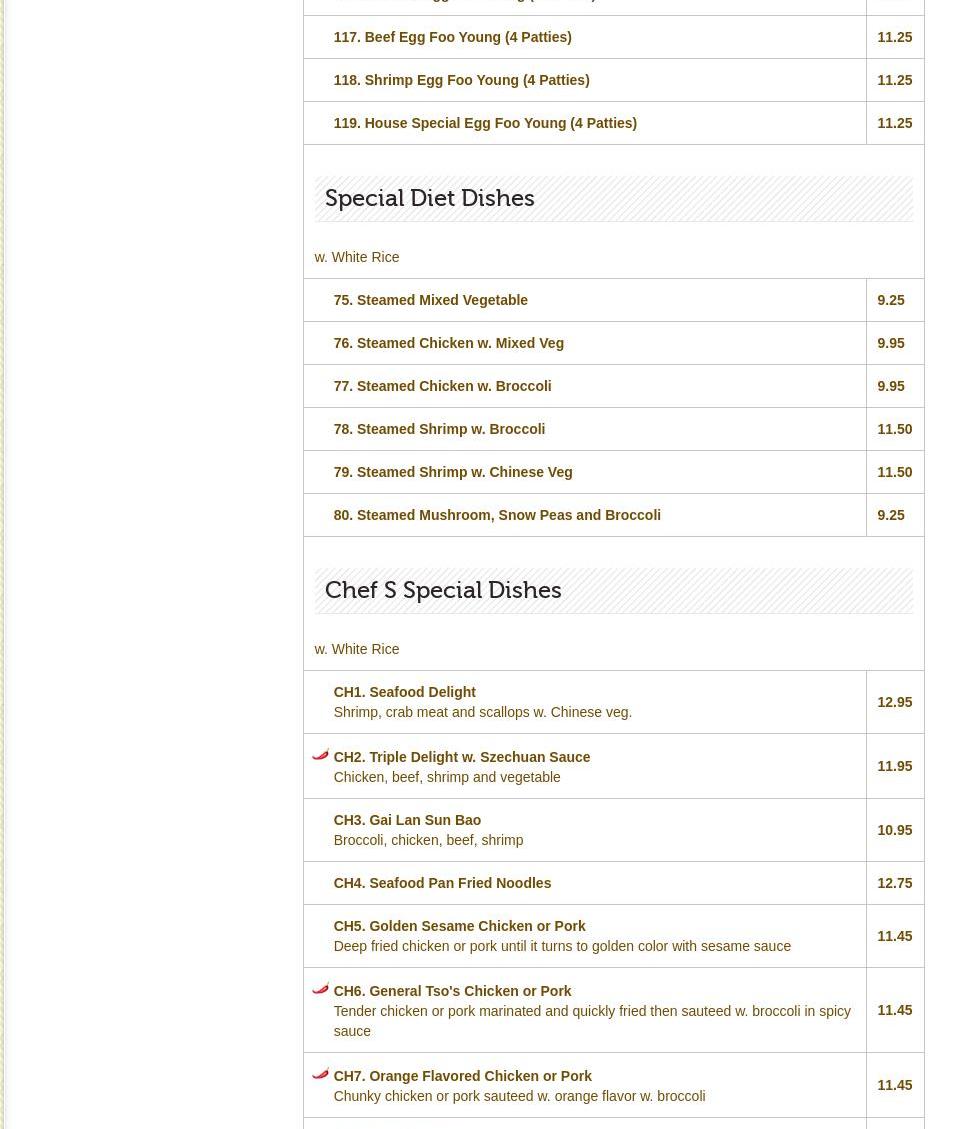
Task: Open 80. Steamed Mushroom, Snow Peas and Broccoli
Action: pyautogui.click(x=497, y=515)
